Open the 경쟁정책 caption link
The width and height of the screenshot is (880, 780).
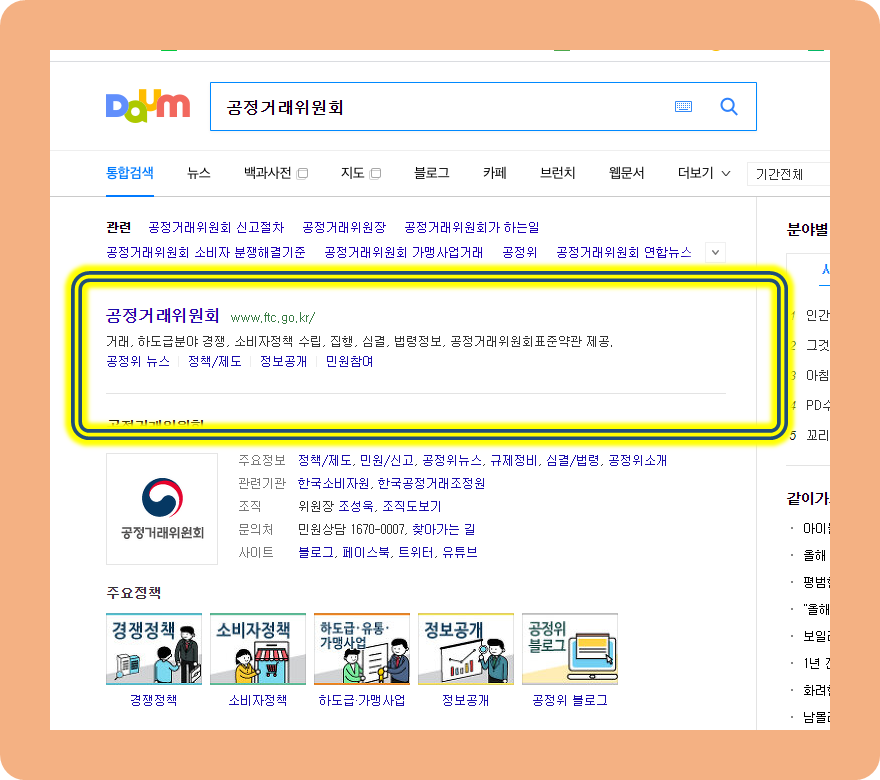(x=154, y=700)
